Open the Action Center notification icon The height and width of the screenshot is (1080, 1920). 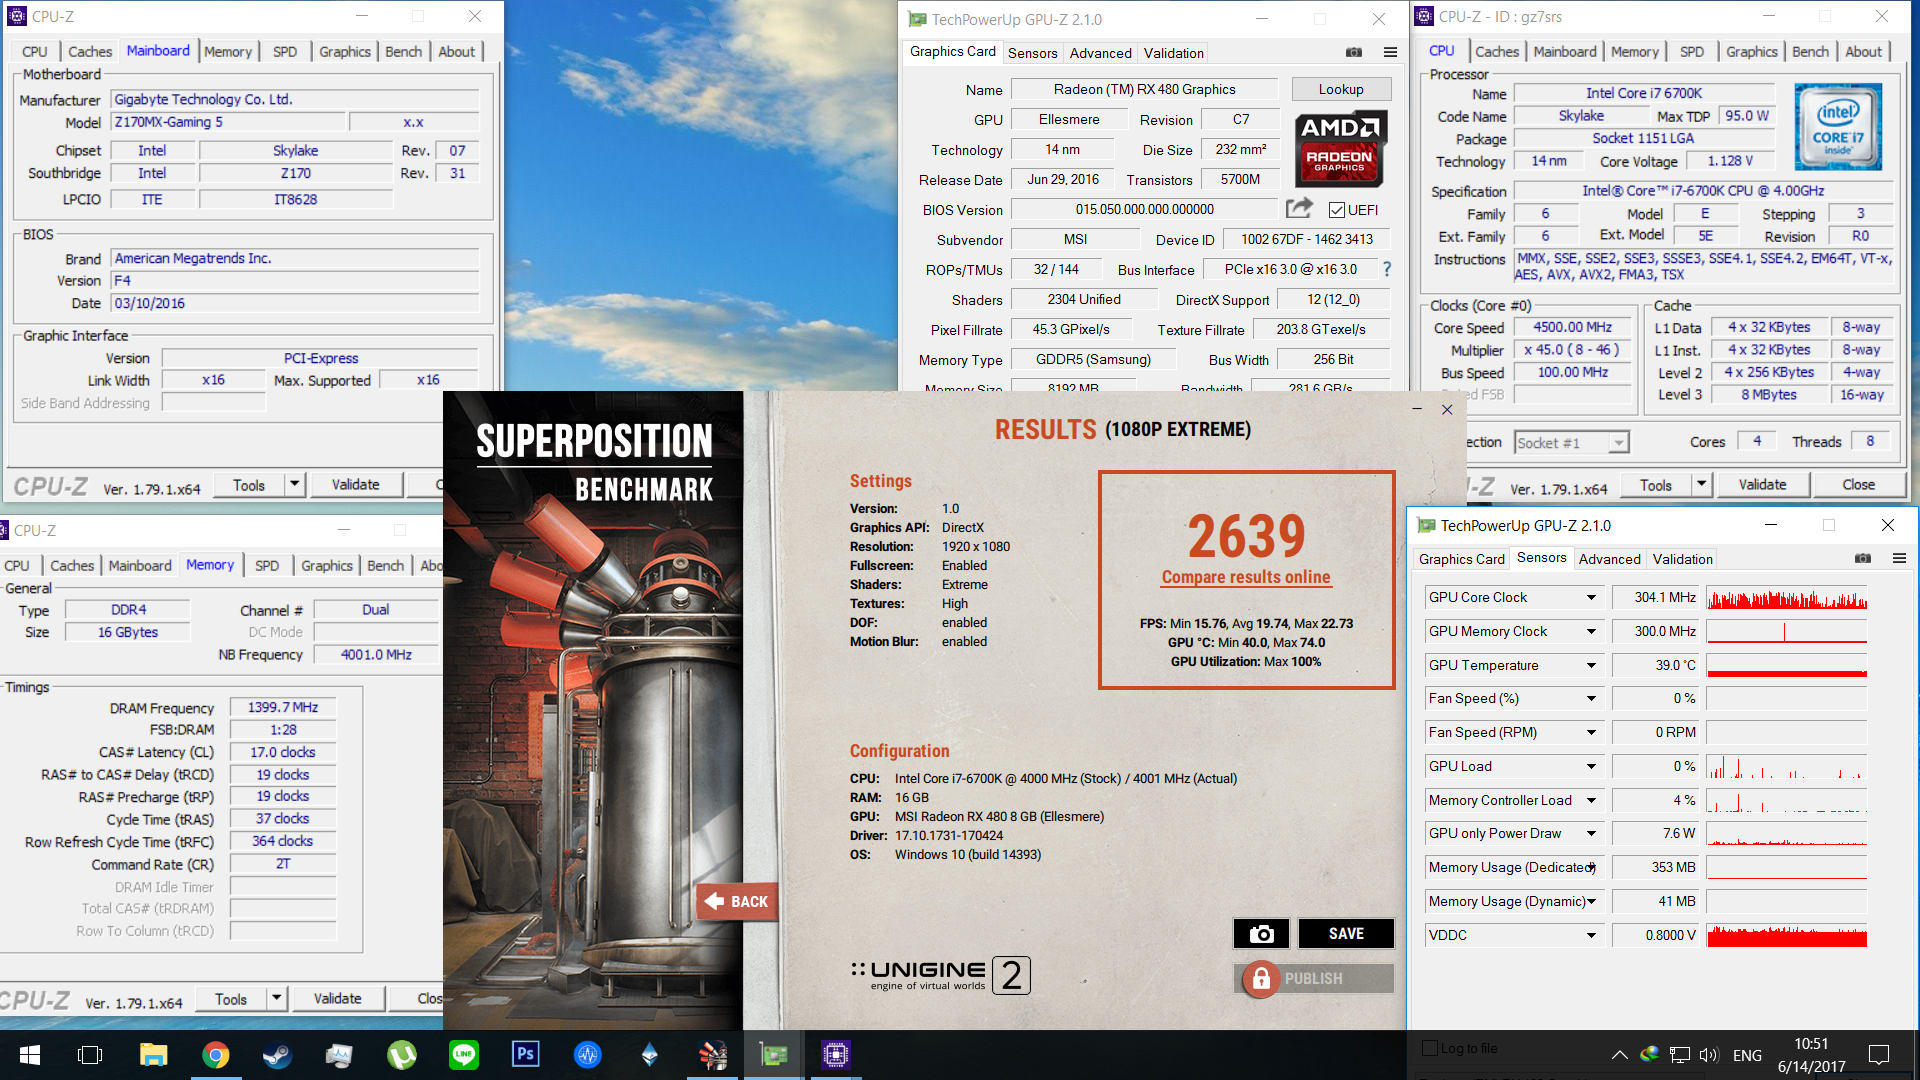1879,1054
